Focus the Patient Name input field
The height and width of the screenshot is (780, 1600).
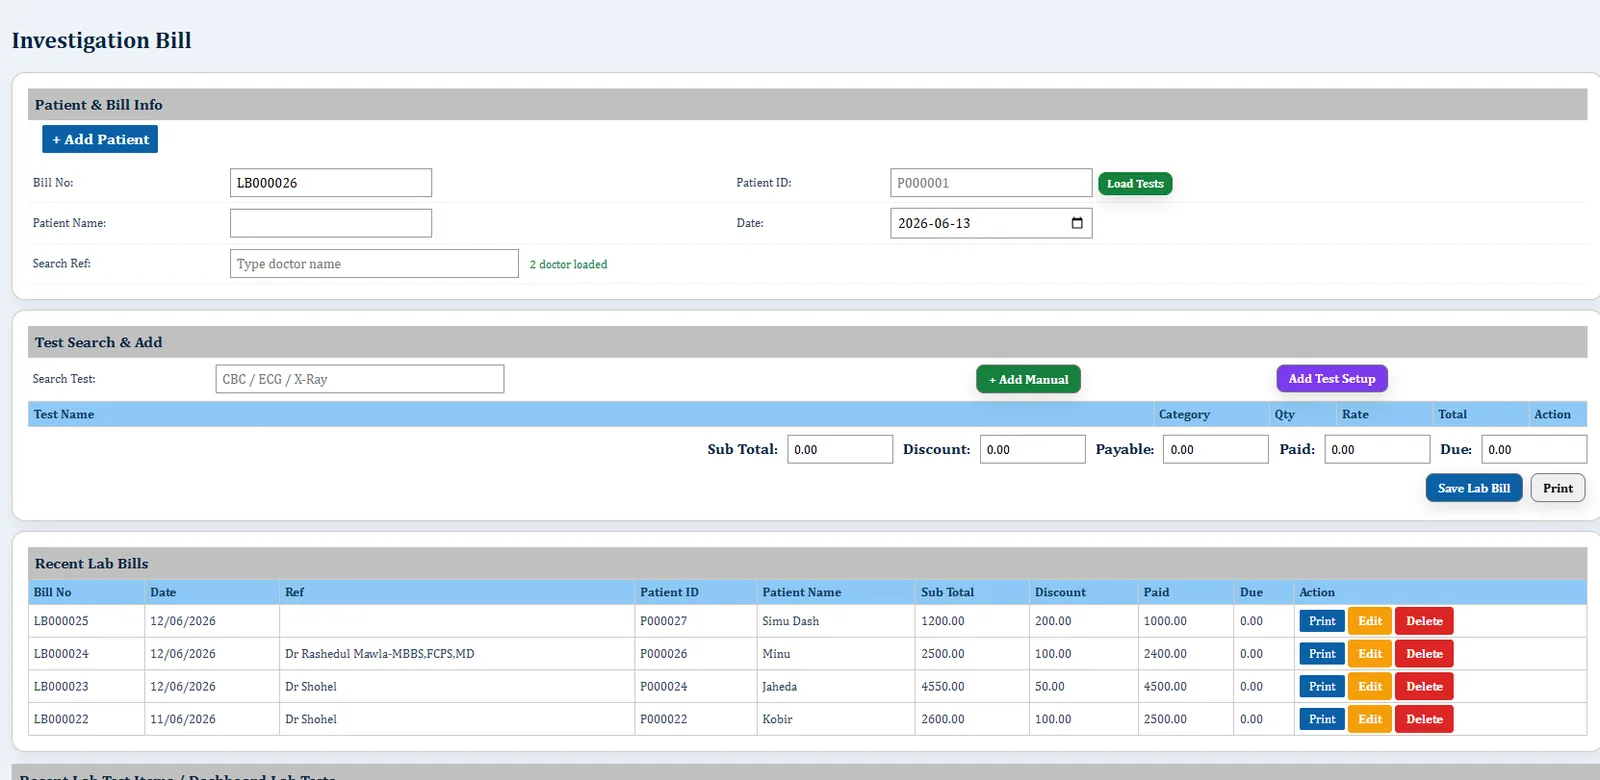pyautogui.click(x=331, y=223)
